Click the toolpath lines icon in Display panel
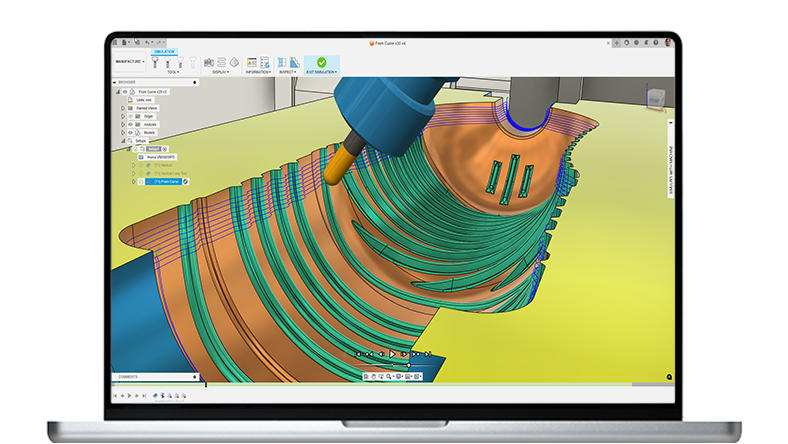Viewport: 788px width, 444px height. (222, 62)
